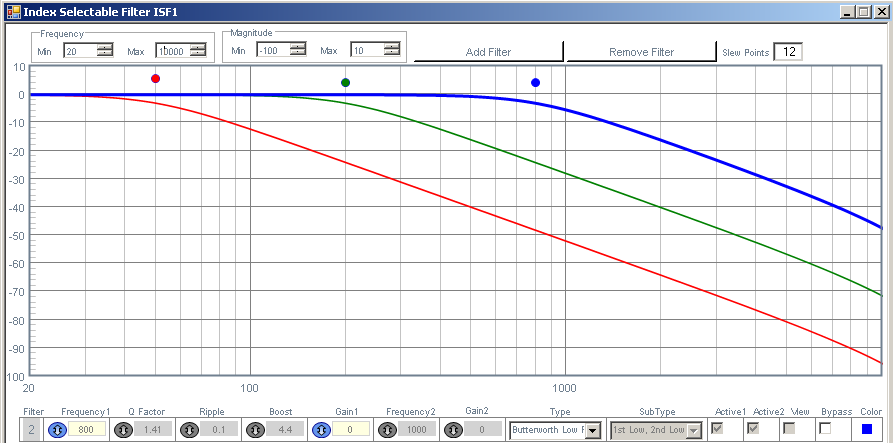This screenshot has height=443, width=893.
Task: Click the Gain1 value field
Action: 351,430
